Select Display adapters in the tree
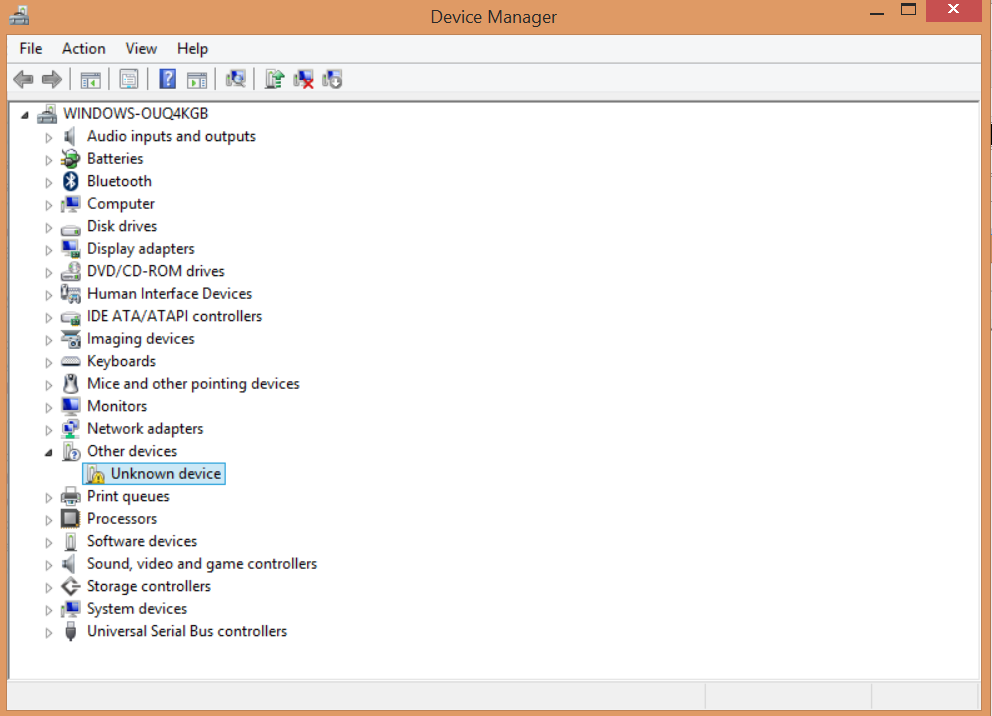 click(140, 249)
